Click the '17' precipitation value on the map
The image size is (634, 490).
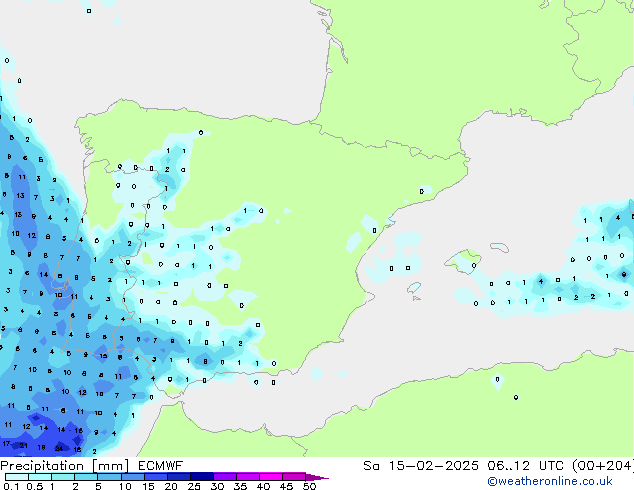[x=6, y=444]
